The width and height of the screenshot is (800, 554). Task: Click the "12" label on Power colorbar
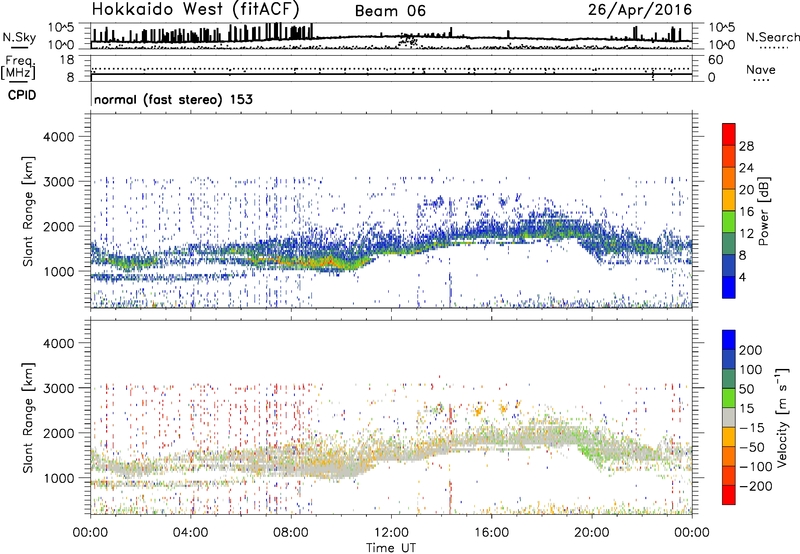click(746, 234)
